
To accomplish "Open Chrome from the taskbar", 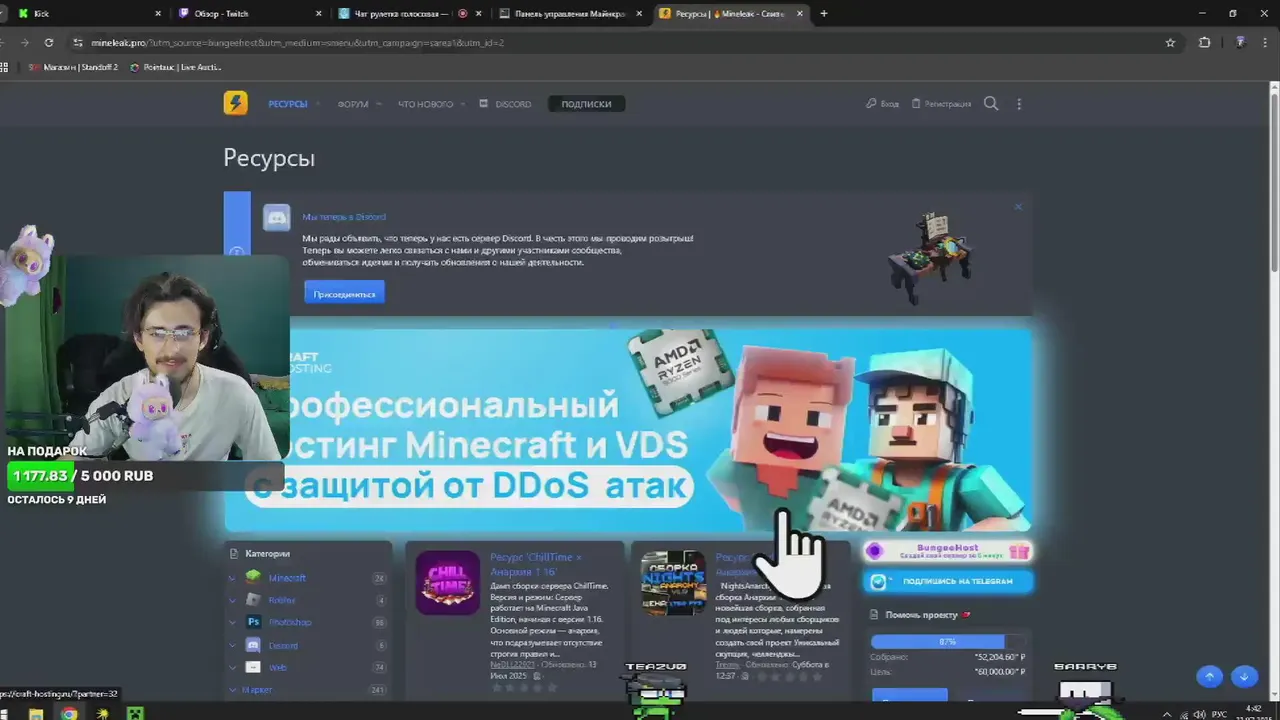I will [x=69, y=714].
